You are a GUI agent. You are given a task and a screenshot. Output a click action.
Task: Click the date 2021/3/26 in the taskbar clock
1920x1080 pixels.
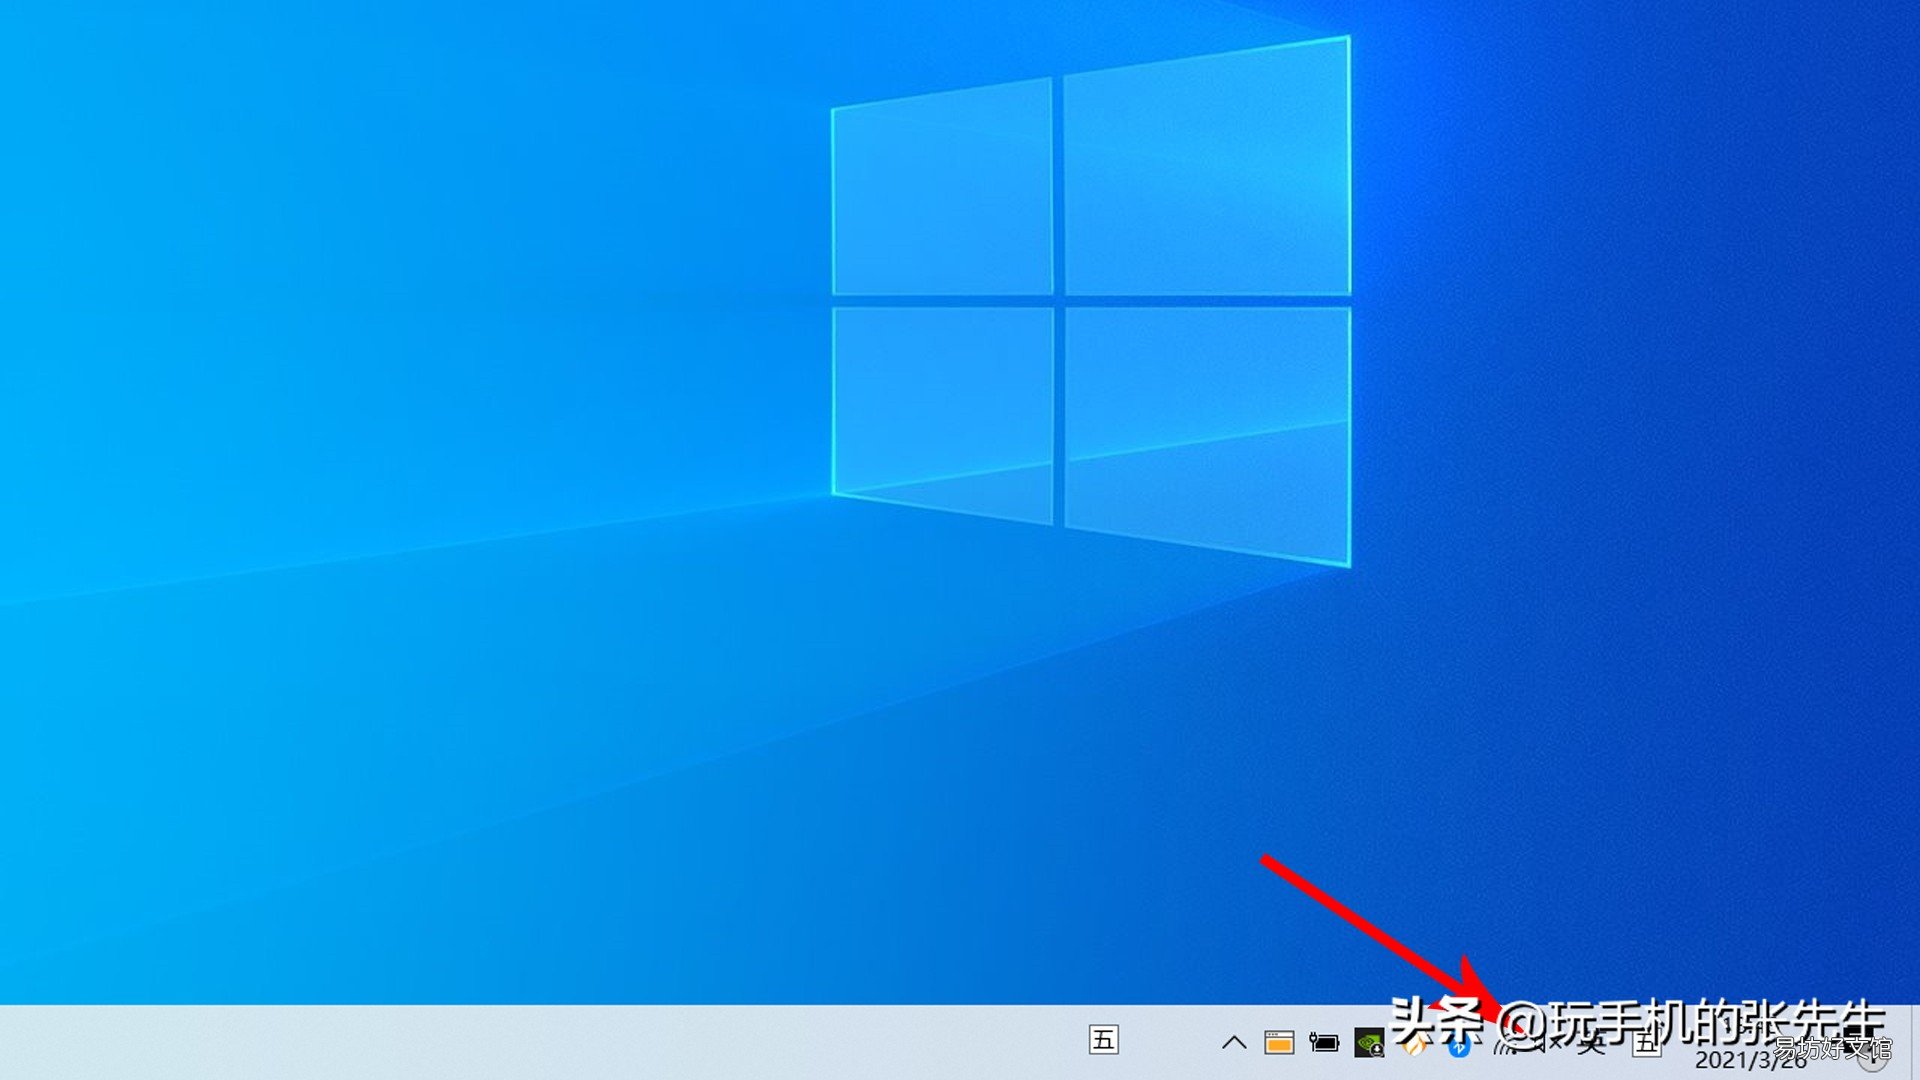pos(1750,1060)
